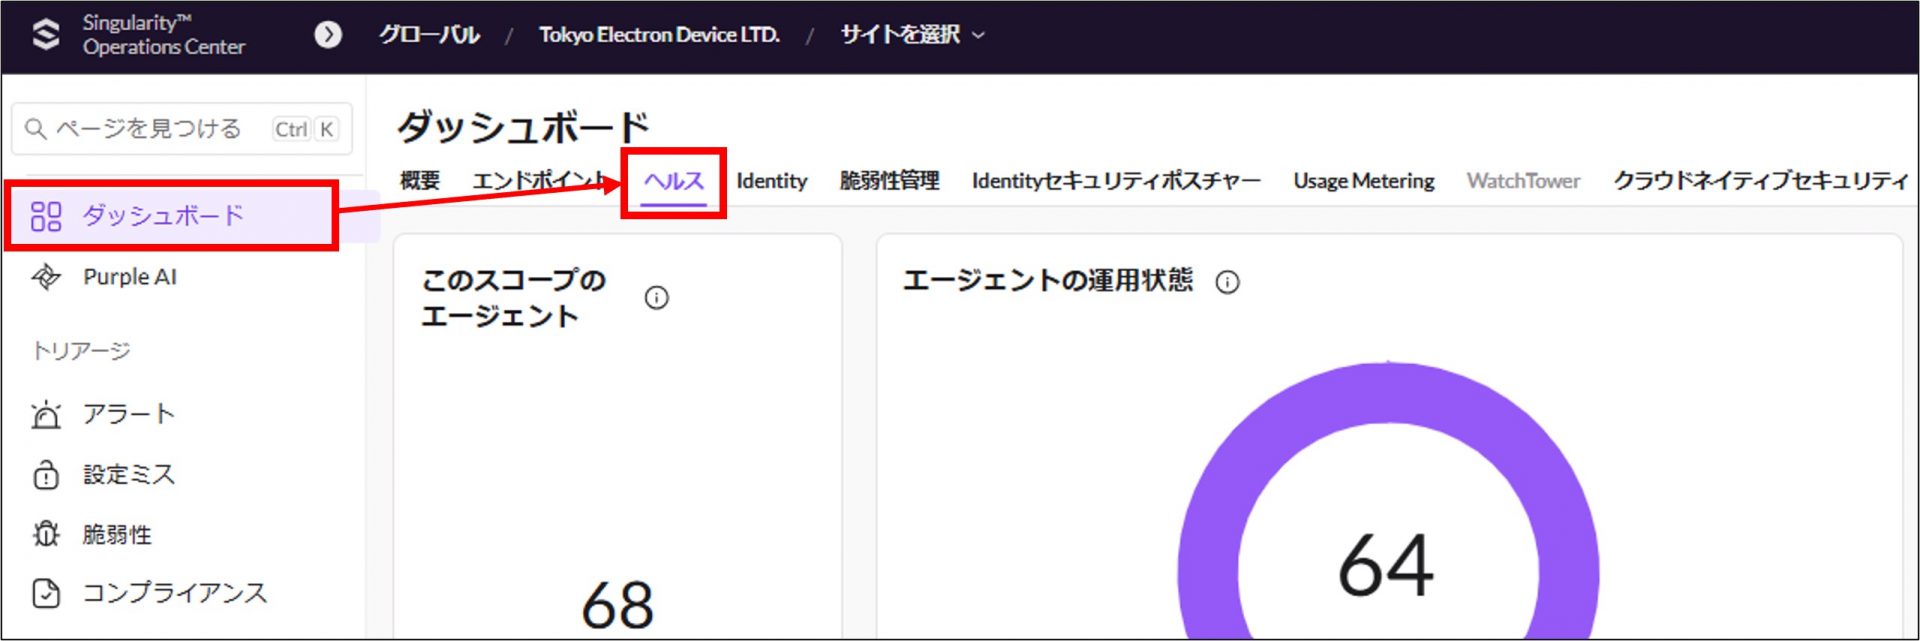Viewport: 1920px width, 641px height.
Task: Open the 脆弱性管理 tab
Action: (889, 181)
